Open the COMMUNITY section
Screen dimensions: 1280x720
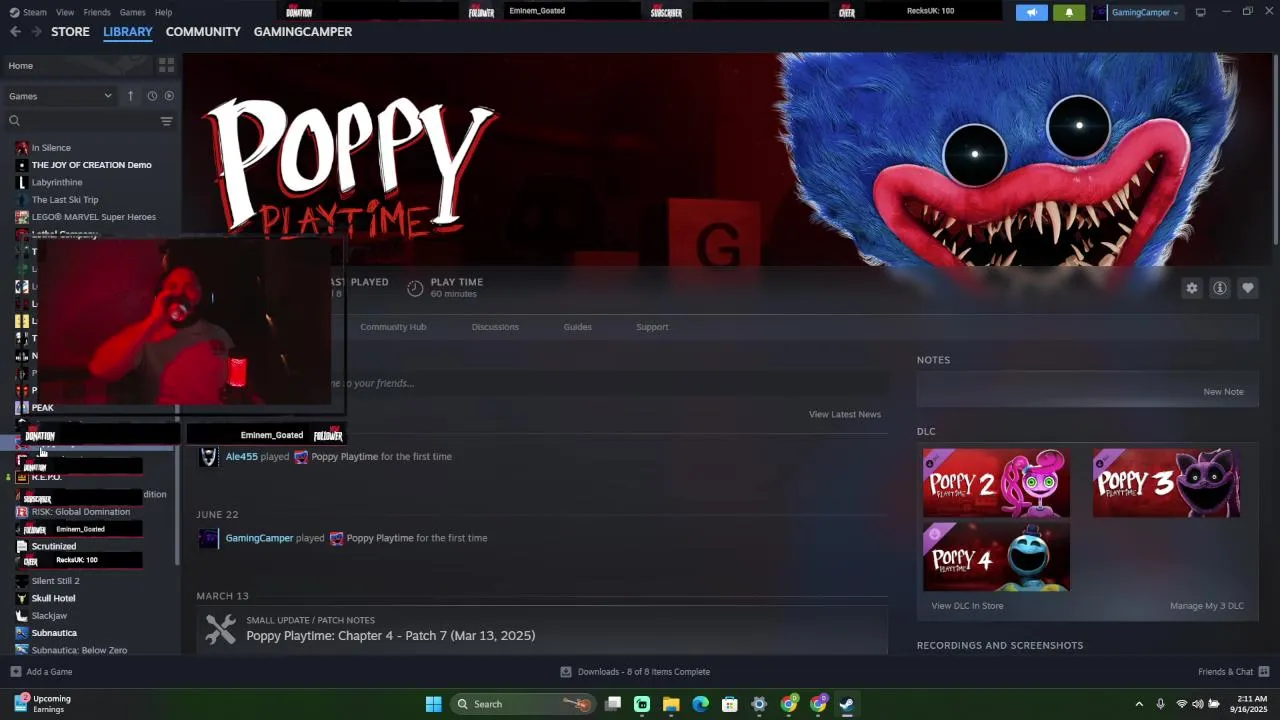pyautogui.click(x=203, y=32)
